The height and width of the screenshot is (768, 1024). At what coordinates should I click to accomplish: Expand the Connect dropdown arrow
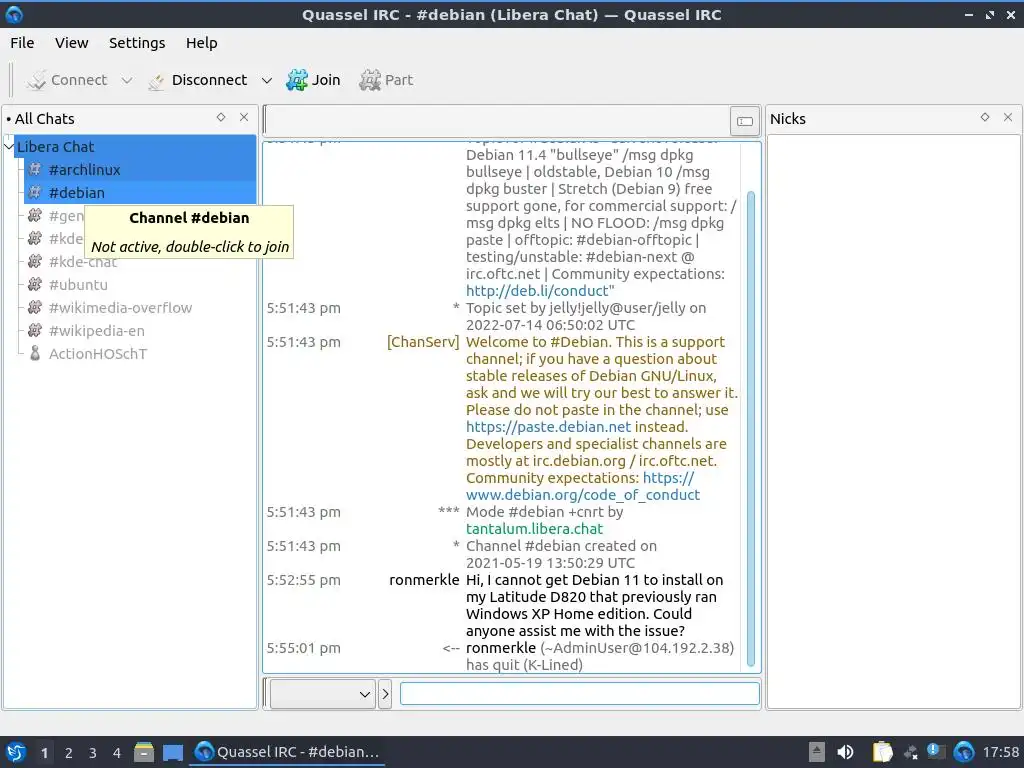coord(127,80)
